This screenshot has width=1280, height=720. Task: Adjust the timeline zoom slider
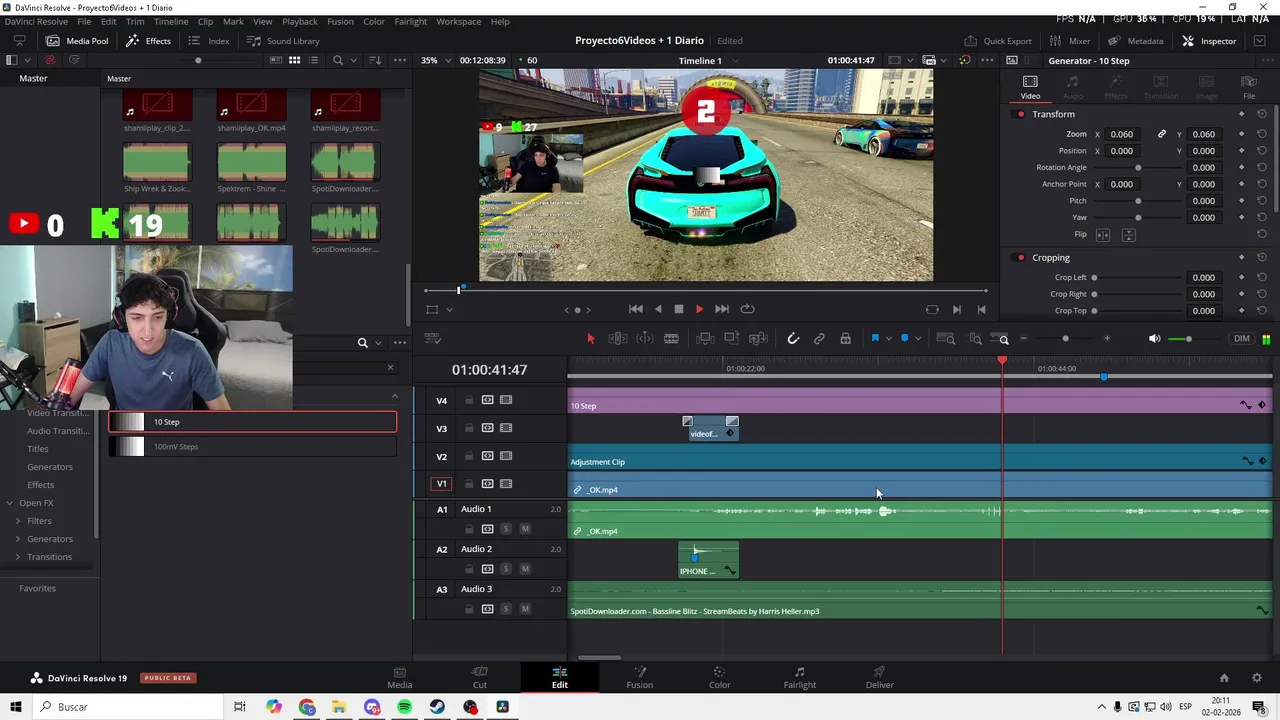(x=1065, y=339)
